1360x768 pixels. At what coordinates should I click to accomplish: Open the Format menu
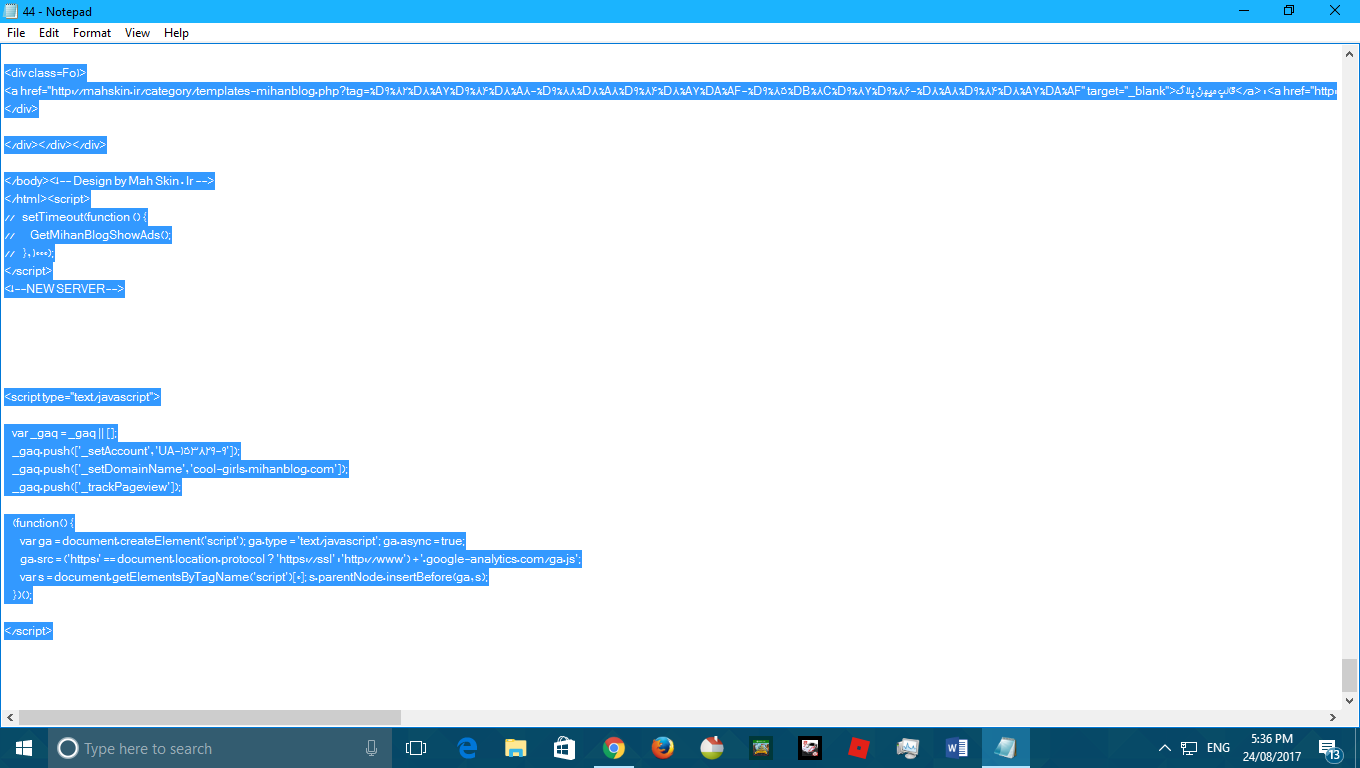(x=92, y=33)
